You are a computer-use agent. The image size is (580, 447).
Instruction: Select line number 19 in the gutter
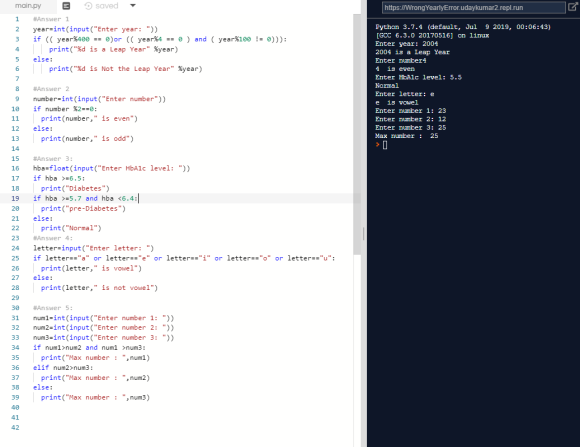point(15,198)
